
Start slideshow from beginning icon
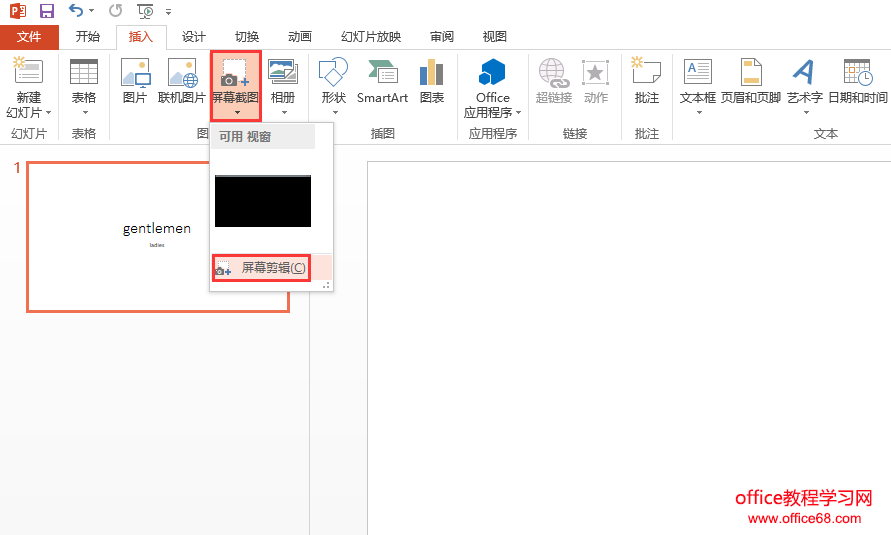coord(145,11)
